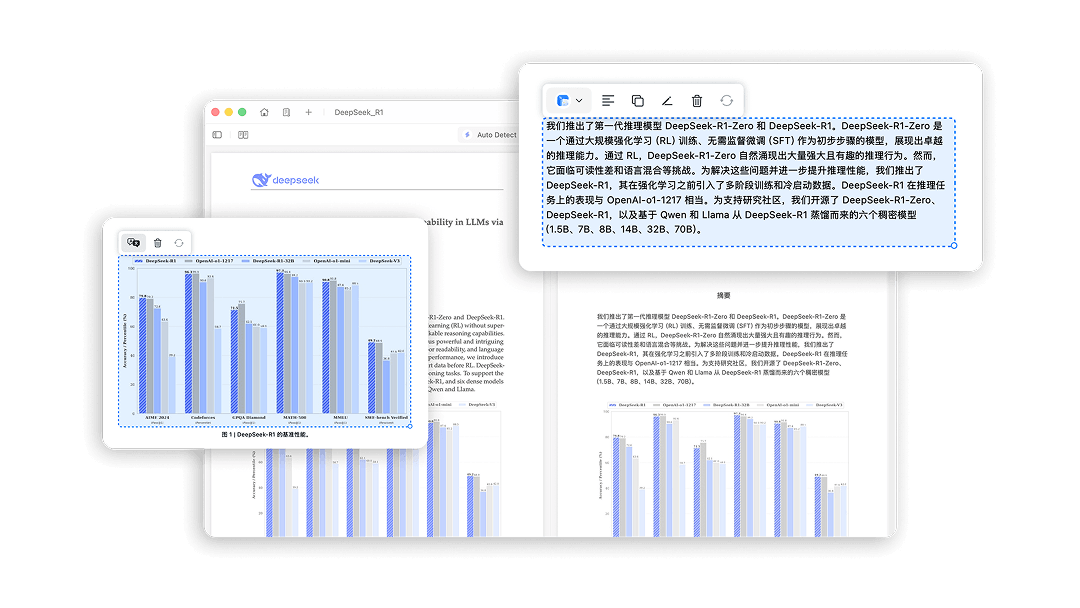Add a new tab with the plus icon

click(309, 112)
